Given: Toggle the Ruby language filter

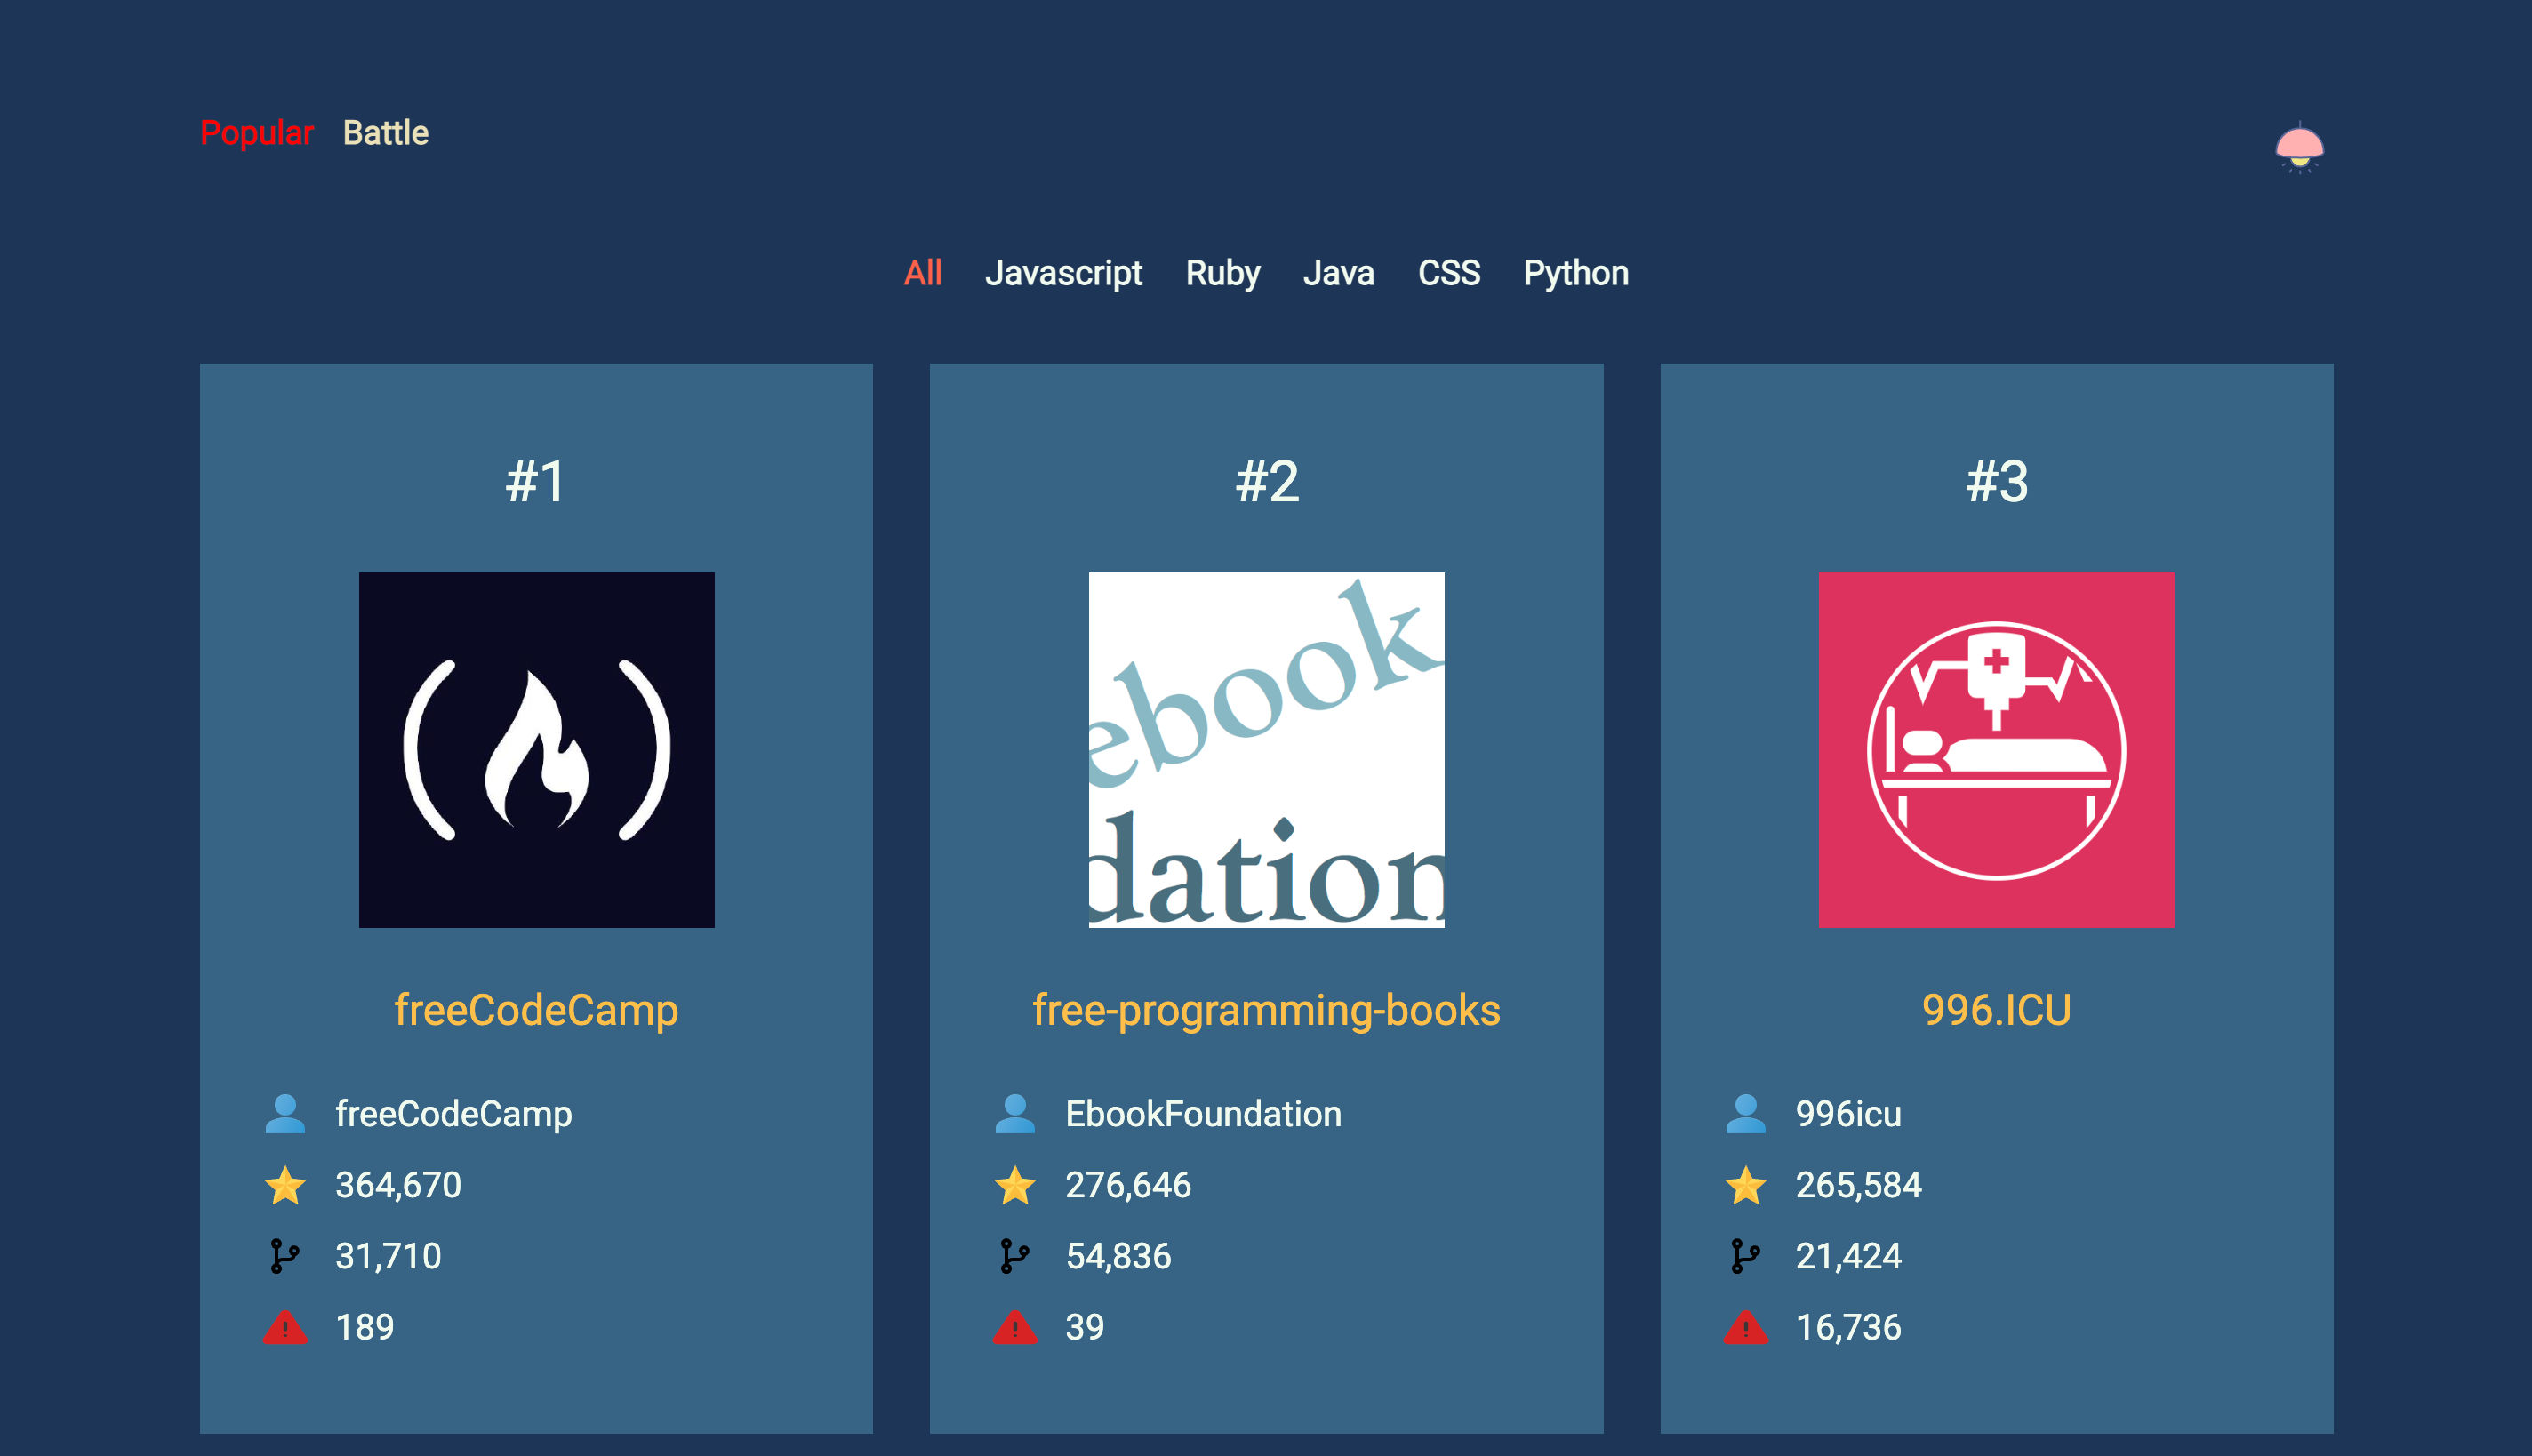Looking at the screenshot, I should pyautogui.click(x=1222, y=271).
